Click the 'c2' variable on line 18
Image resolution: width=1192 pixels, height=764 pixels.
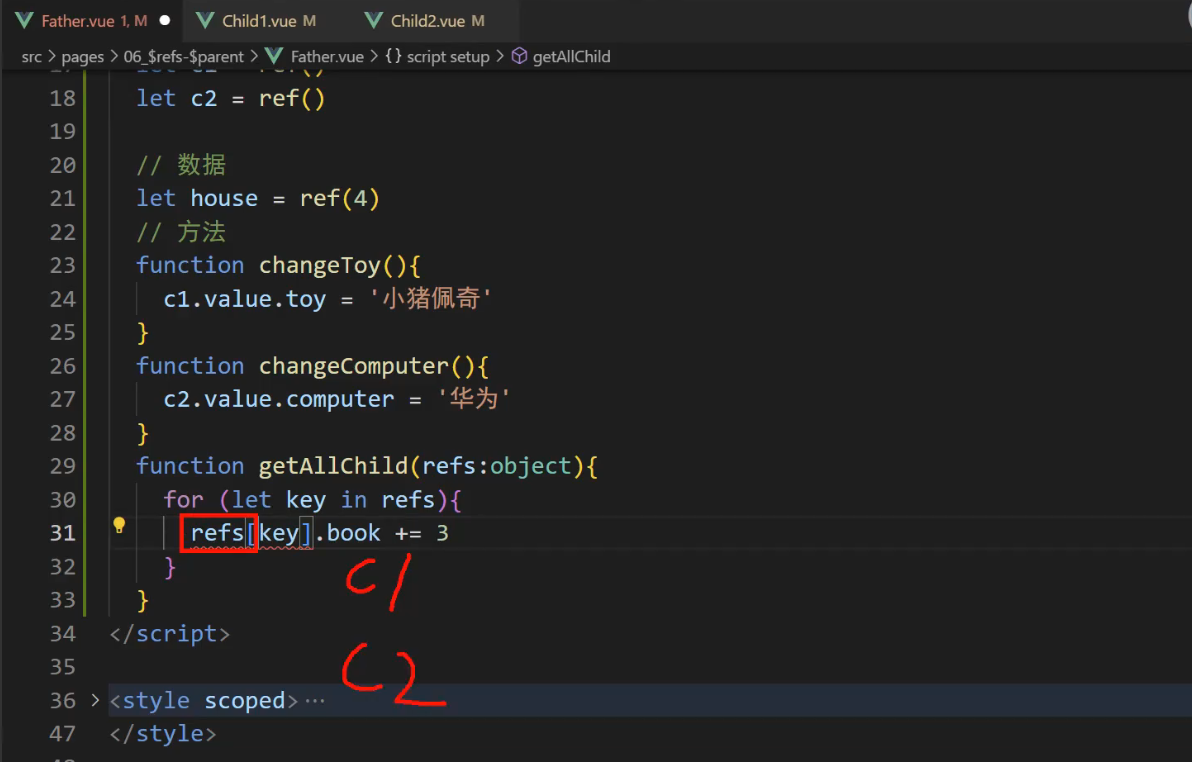click(204, 99)
